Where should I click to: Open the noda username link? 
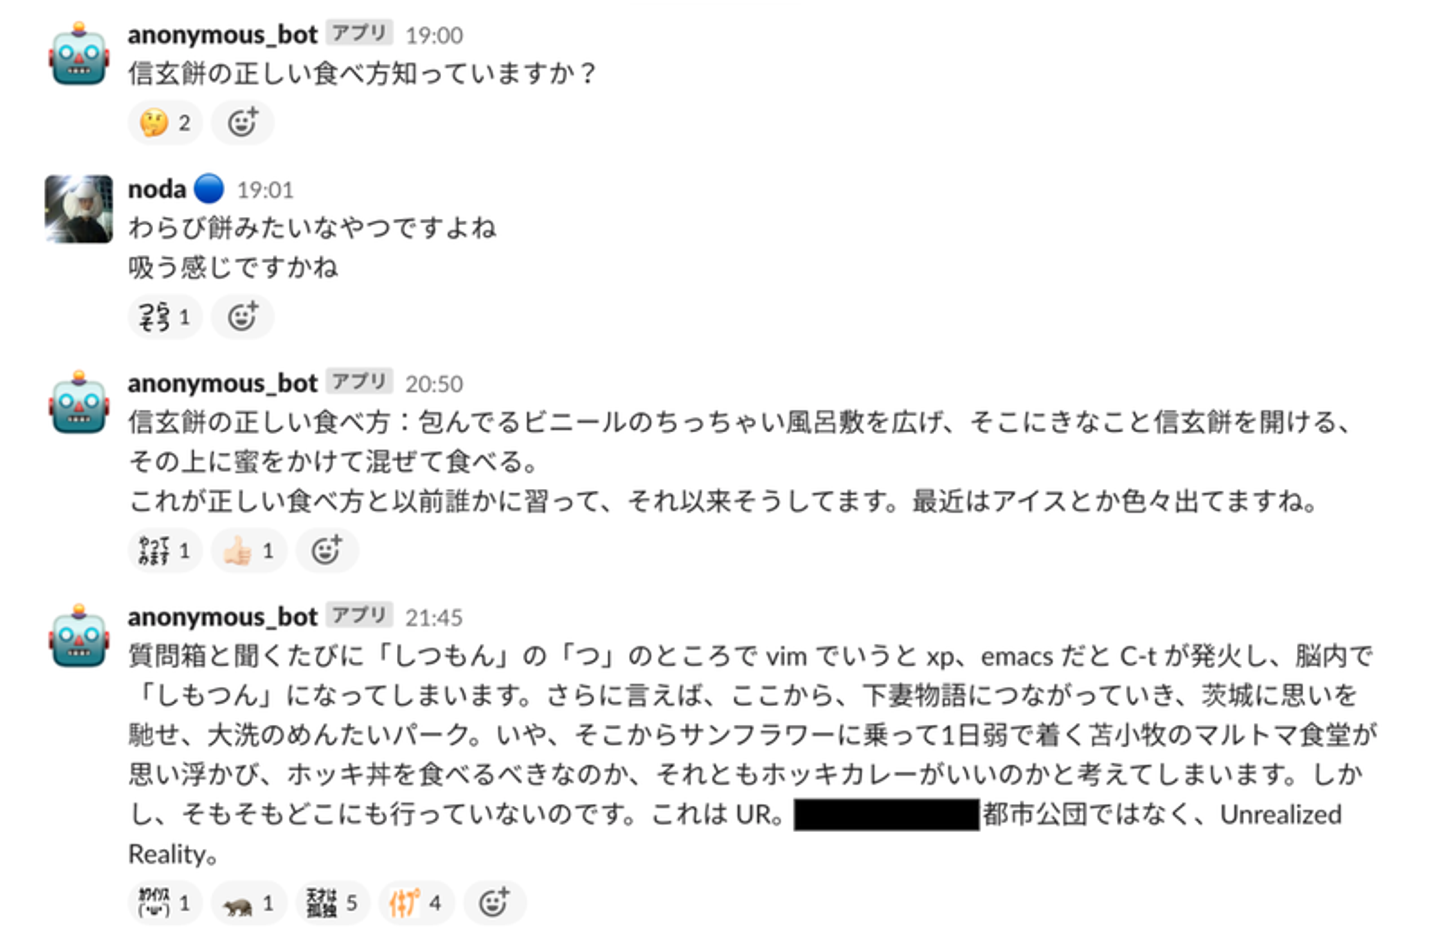(157, 189)
